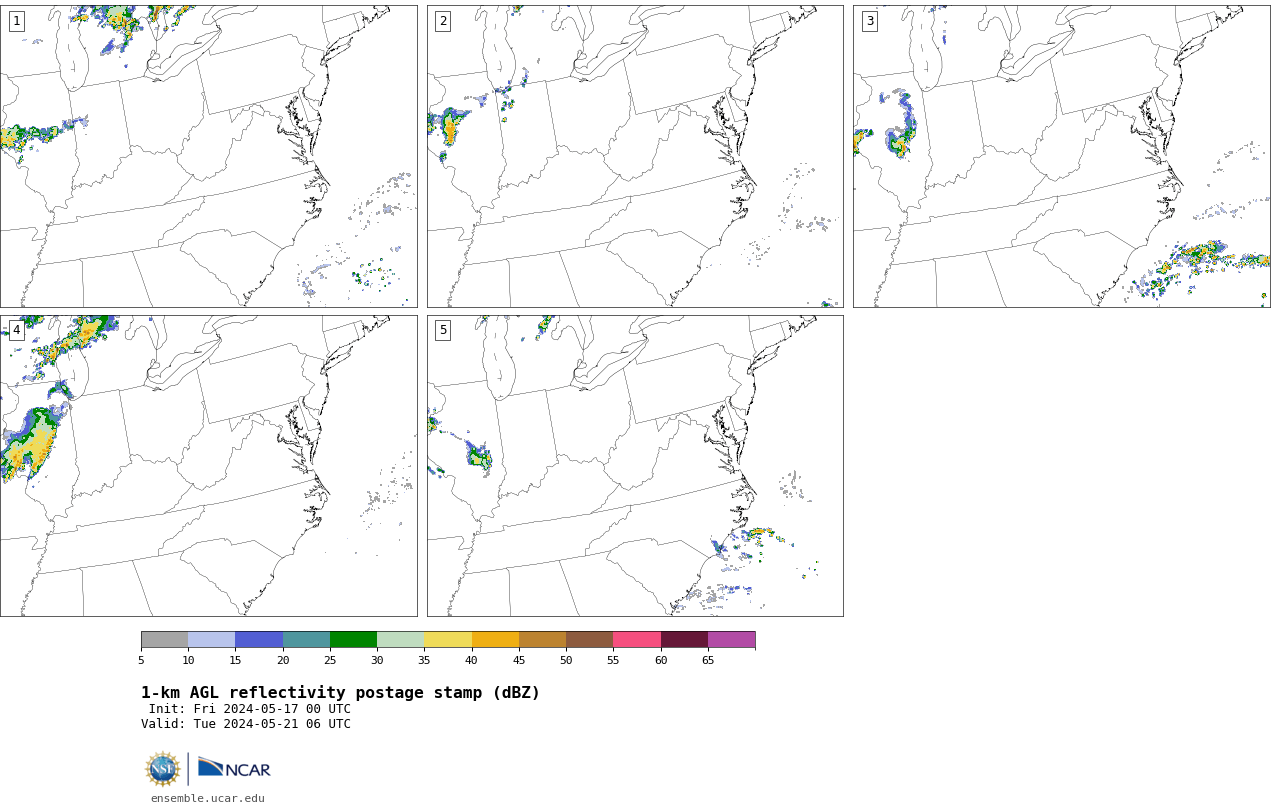1280x809 pixels.
Task: Select the pale green 30-35 dBZ swatch
Action: coord(401,640)
